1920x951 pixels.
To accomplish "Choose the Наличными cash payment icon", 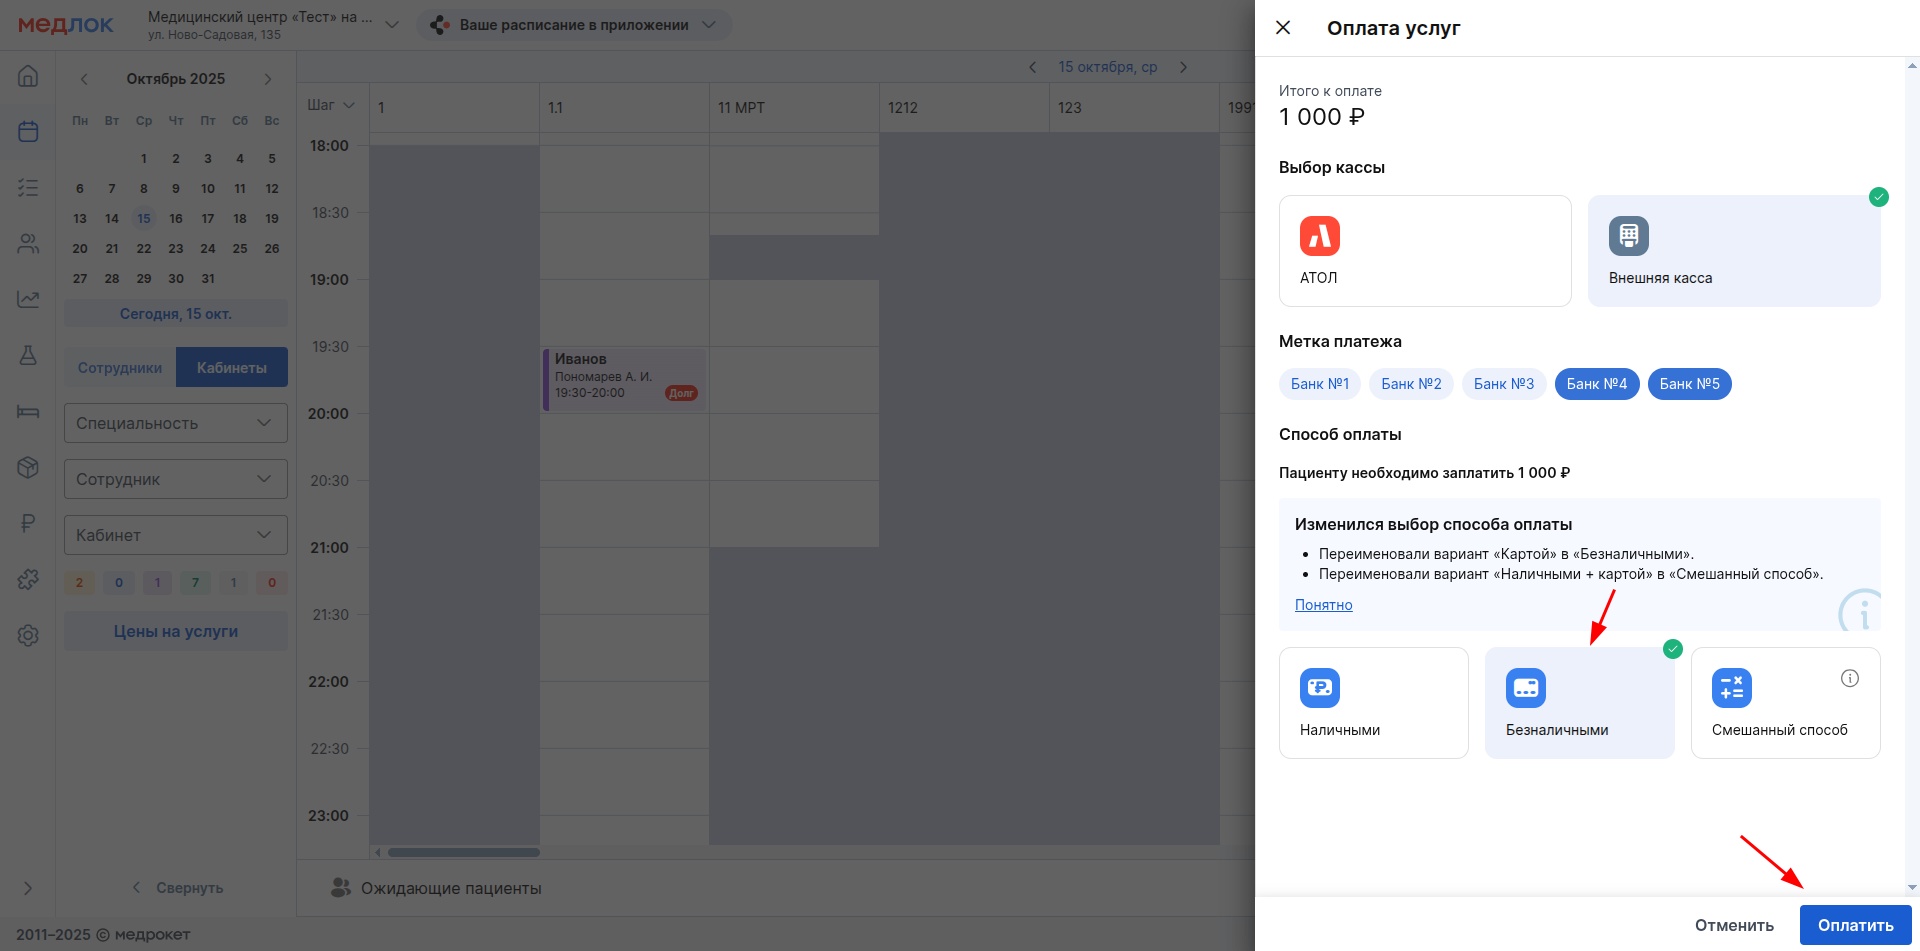I will click(1319, 688).
